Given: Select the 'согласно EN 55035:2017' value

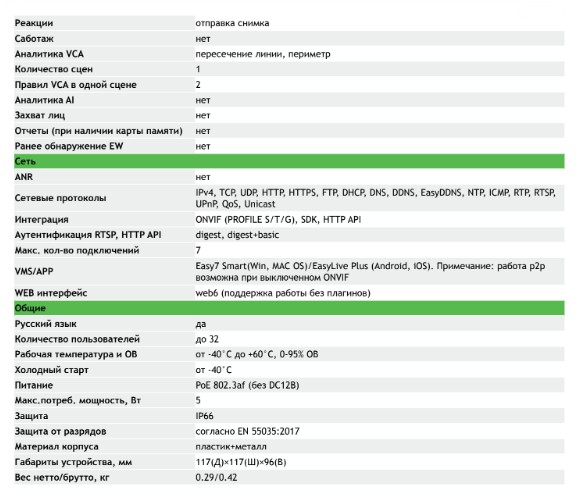Looking at the screenshot, I should point(247,431).
